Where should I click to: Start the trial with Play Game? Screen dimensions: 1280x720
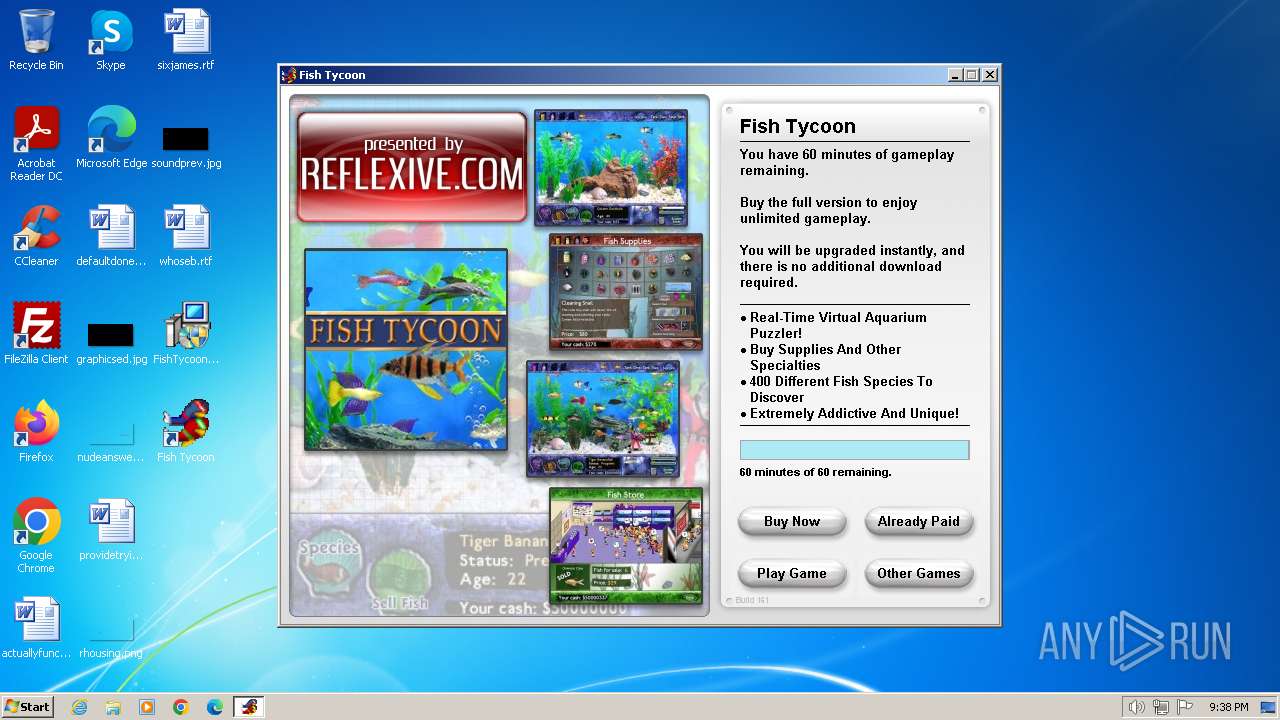point(792,574)
